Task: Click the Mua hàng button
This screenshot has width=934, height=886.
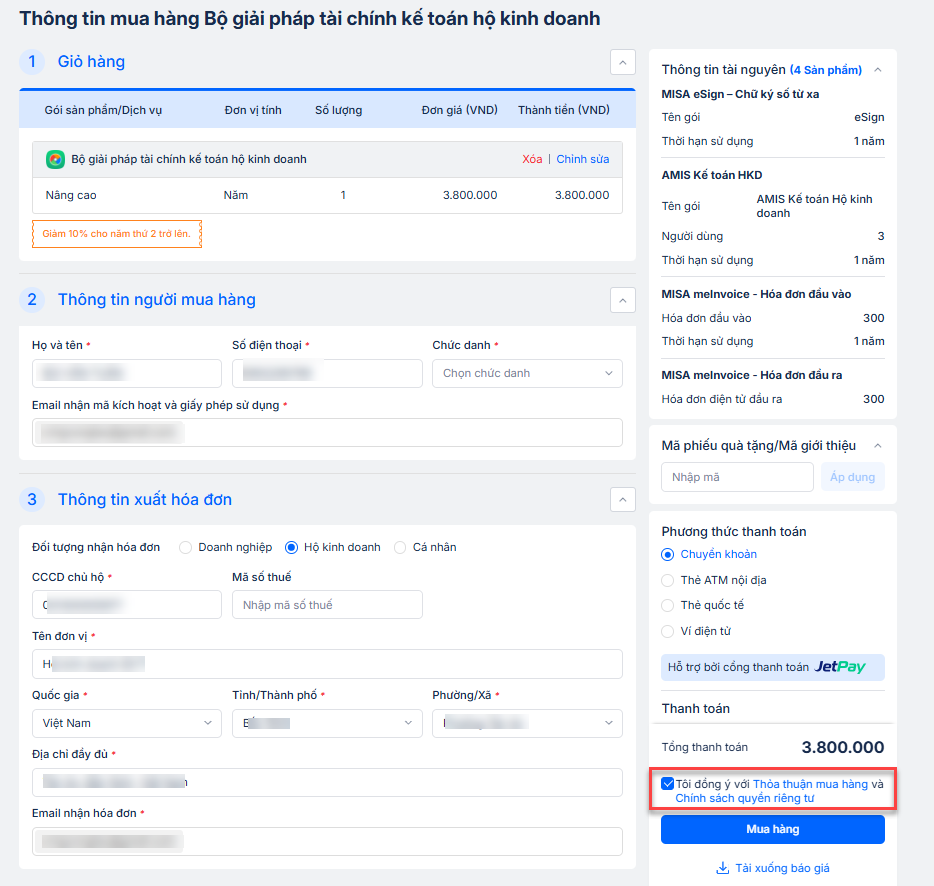Action: tap(772, 829)
